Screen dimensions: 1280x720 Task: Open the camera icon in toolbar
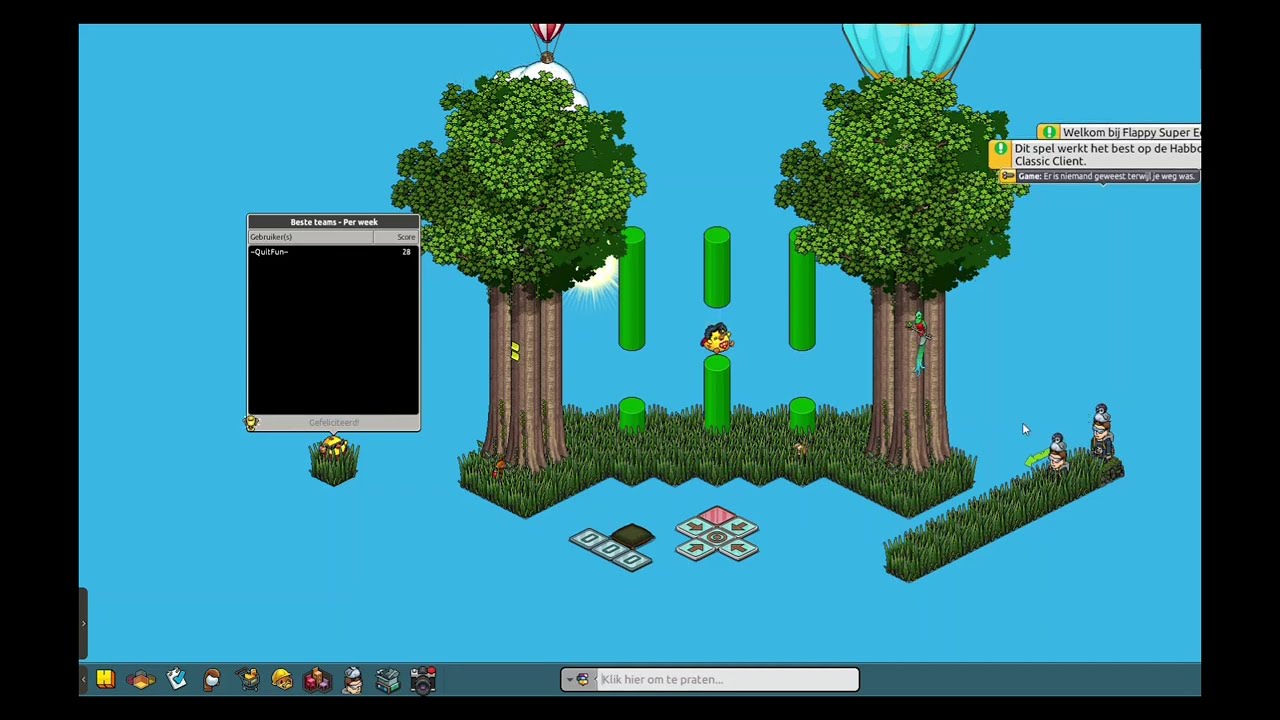423,680
